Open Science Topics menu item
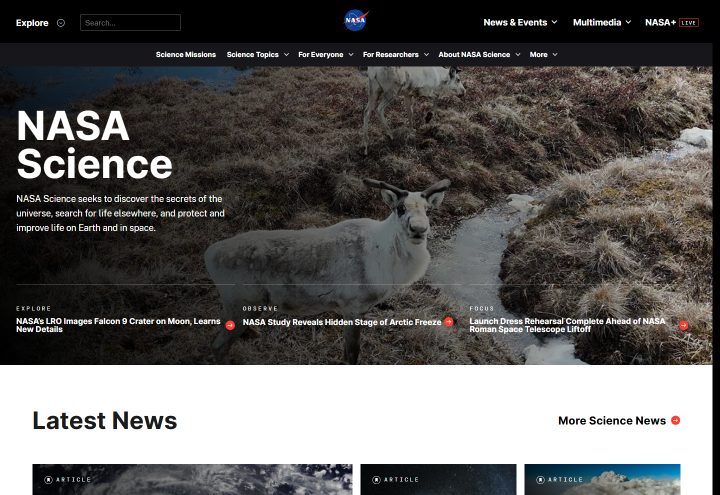The image size is (720, 495). 253,55
